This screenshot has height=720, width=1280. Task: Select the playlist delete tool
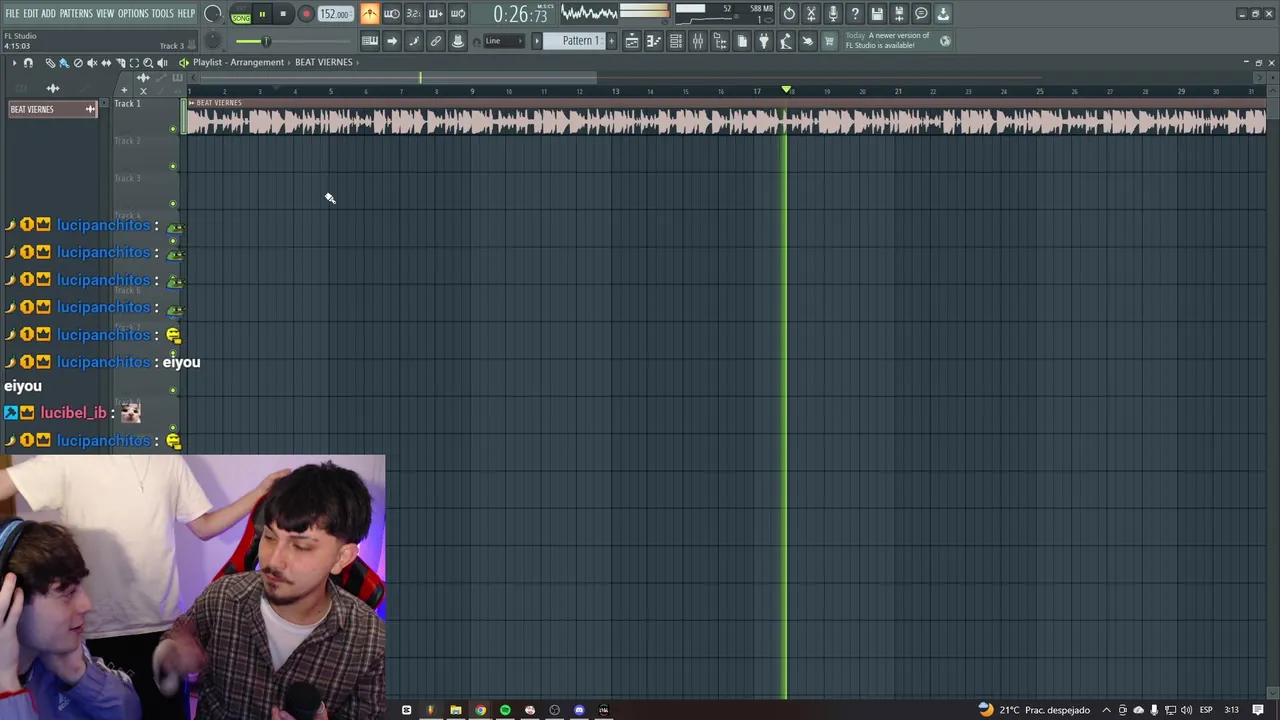[x=78, y=63]
